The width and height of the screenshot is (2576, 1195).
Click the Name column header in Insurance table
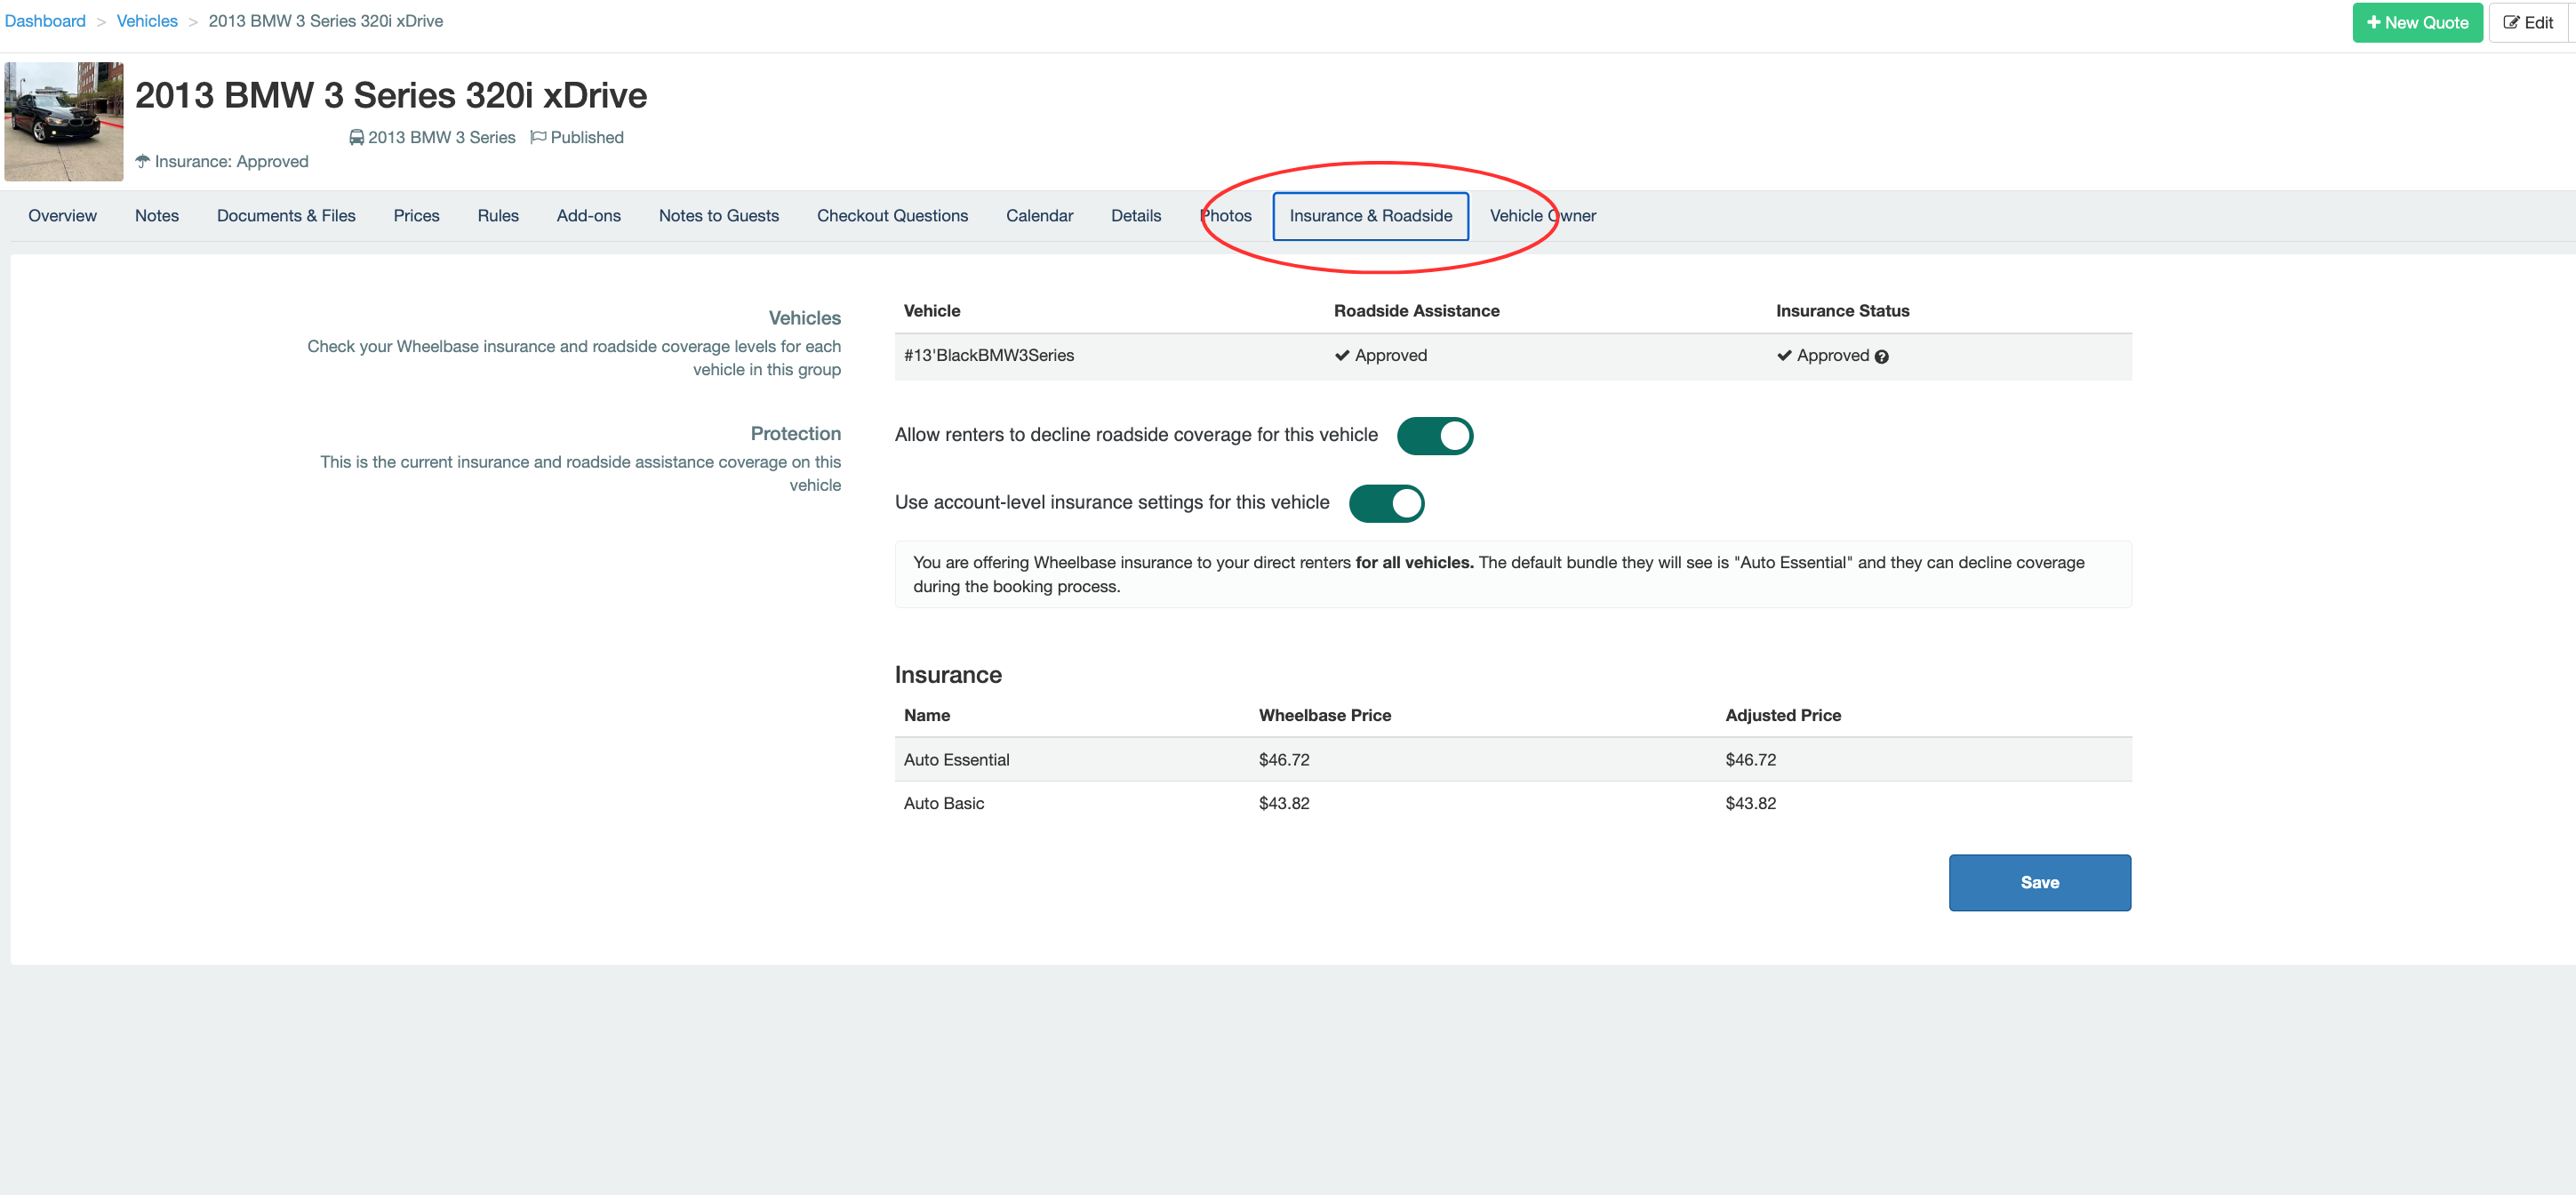point(927,716)
